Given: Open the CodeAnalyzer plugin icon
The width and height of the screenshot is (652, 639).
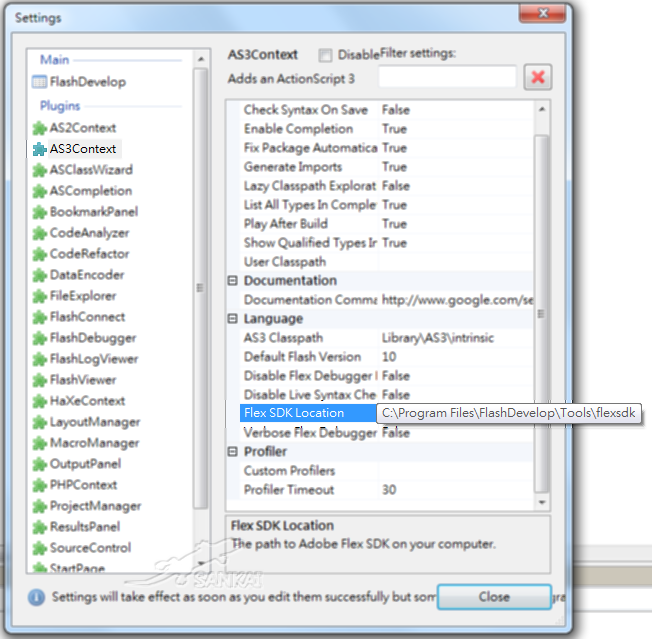Looking at the screenshot, I should (x=40, y=233).
